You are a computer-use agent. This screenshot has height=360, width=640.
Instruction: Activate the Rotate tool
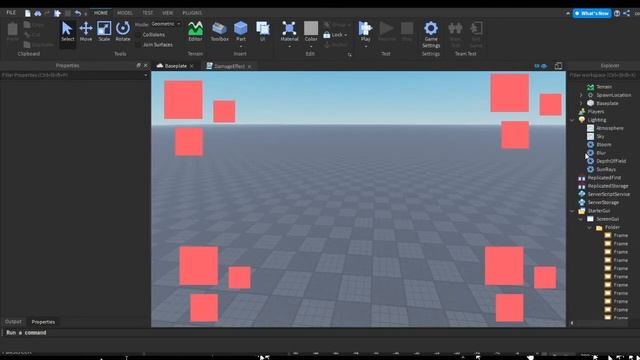click(x=123, y=32)
